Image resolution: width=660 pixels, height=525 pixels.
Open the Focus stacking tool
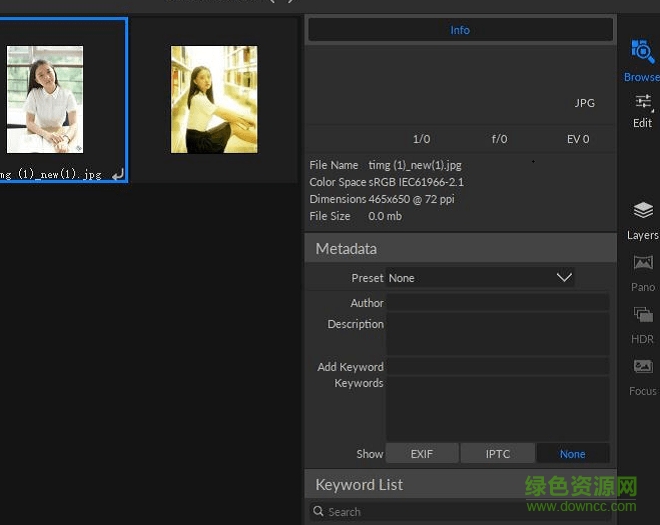coord(642,375)
